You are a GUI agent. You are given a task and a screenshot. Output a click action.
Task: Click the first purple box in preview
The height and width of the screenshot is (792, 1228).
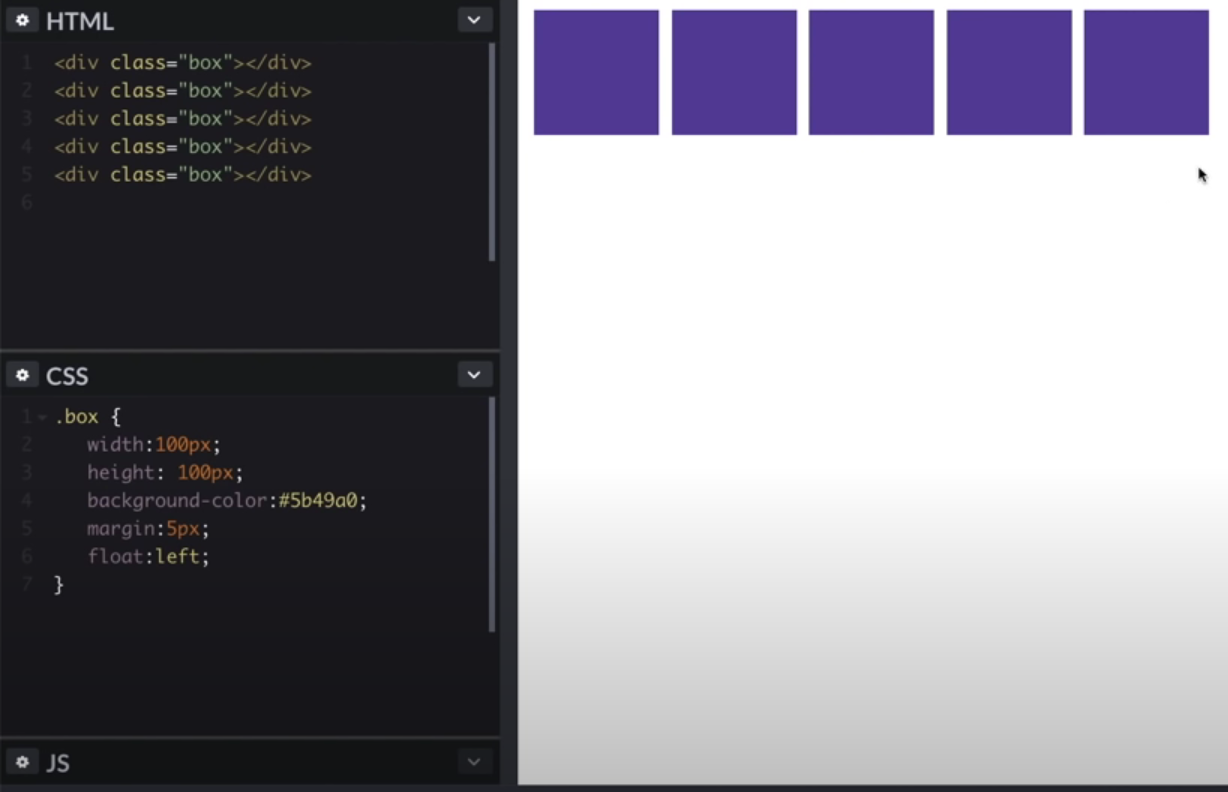point(596,72)
